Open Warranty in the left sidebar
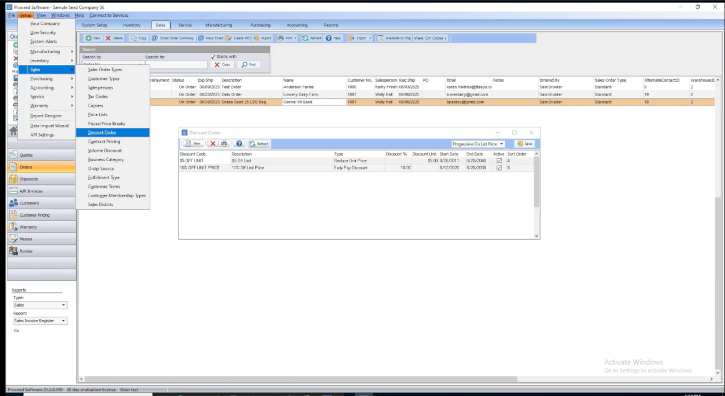The height and width of the screenshot is (396, 725). click(42, 227)
